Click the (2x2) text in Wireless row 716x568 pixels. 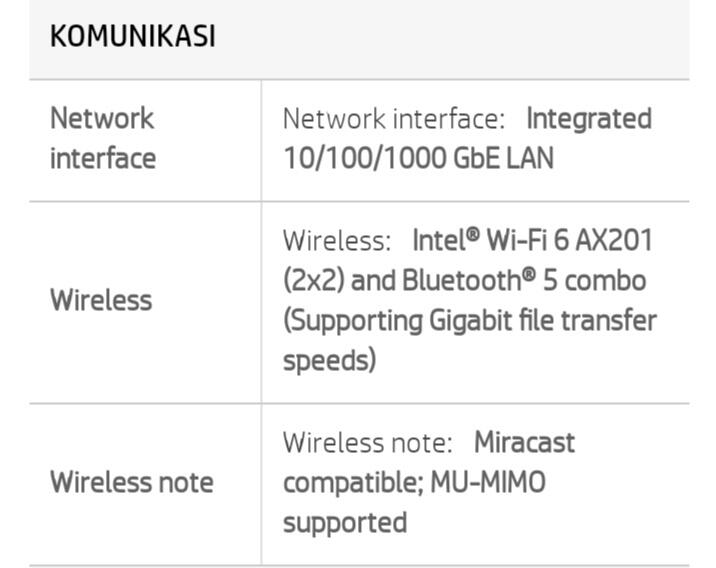[314, 280]
